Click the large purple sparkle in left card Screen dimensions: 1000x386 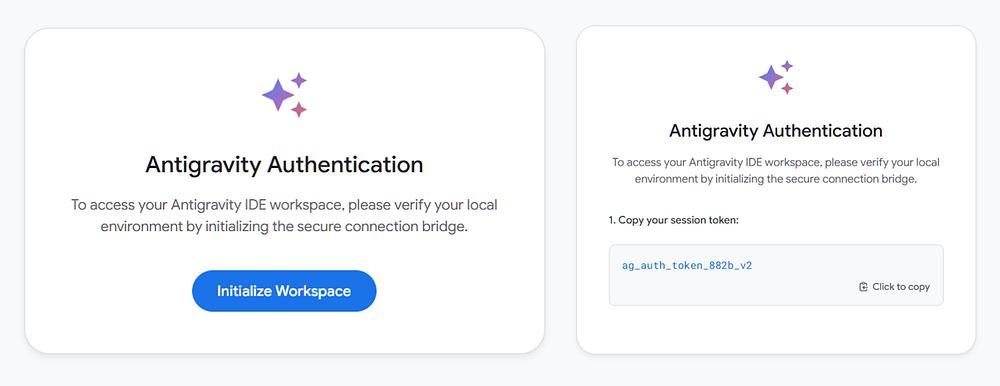point(277,95)
